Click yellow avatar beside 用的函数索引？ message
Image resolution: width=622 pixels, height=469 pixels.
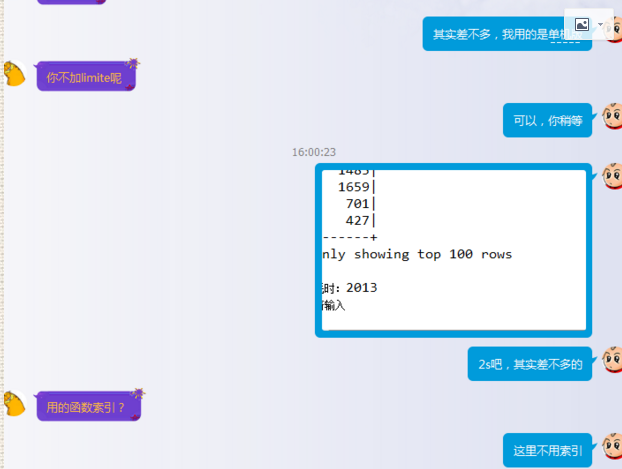[15, 404]
